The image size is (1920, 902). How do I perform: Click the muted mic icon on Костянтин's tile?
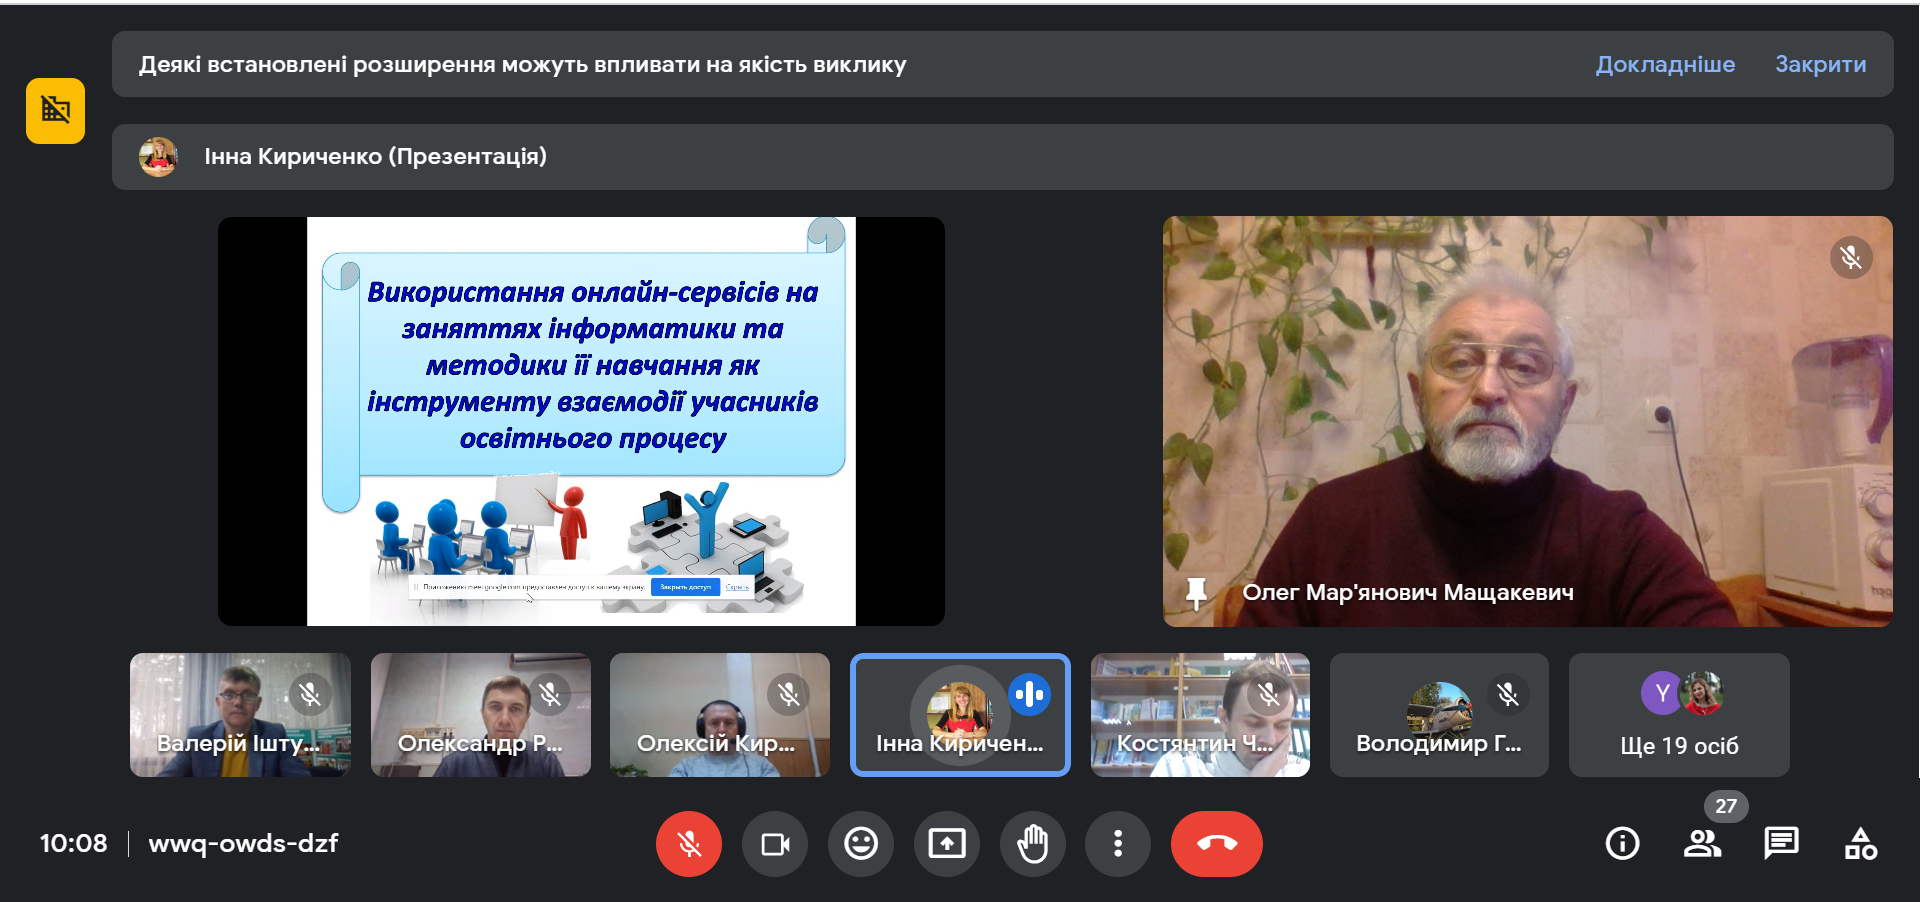coord(1269,694)
